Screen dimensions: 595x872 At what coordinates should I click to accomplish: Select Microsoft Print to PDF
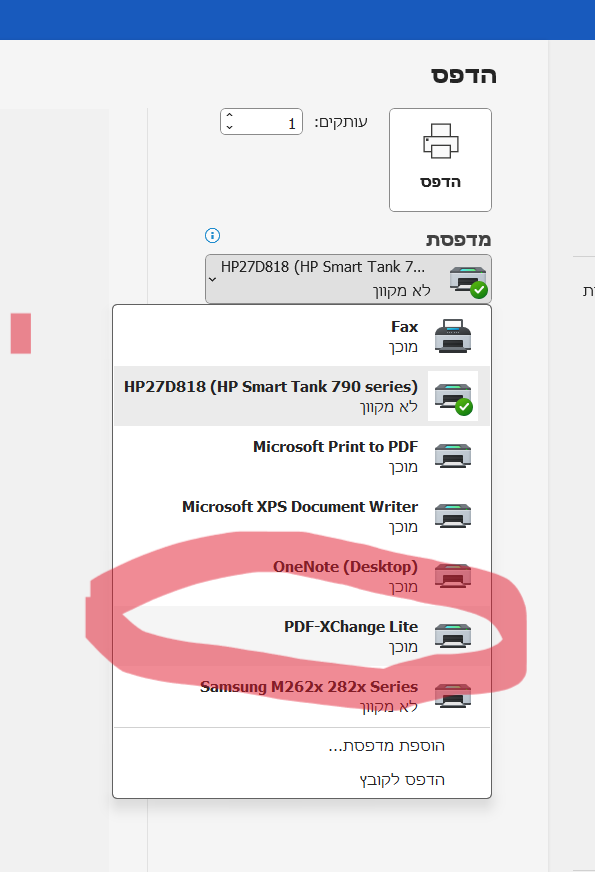tap(302, 456)
